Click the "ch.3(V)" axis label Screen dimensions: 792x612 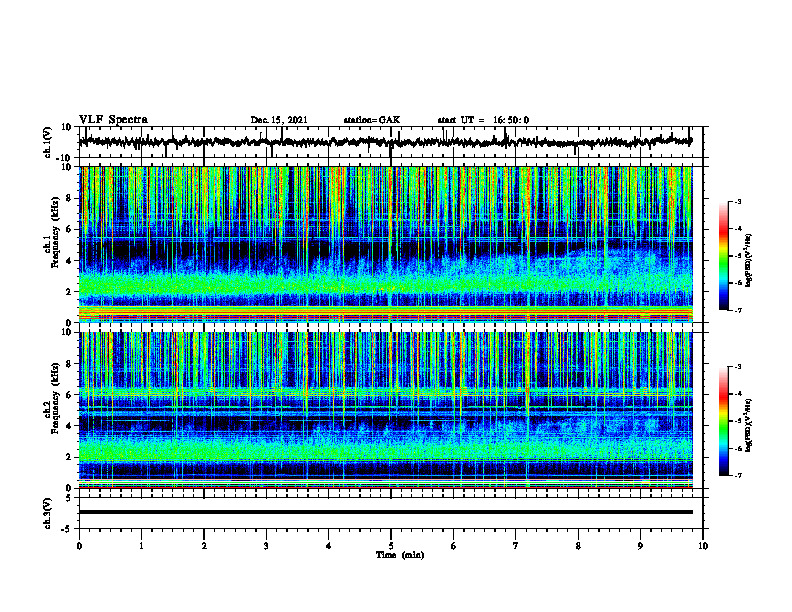tap(48, 514)
